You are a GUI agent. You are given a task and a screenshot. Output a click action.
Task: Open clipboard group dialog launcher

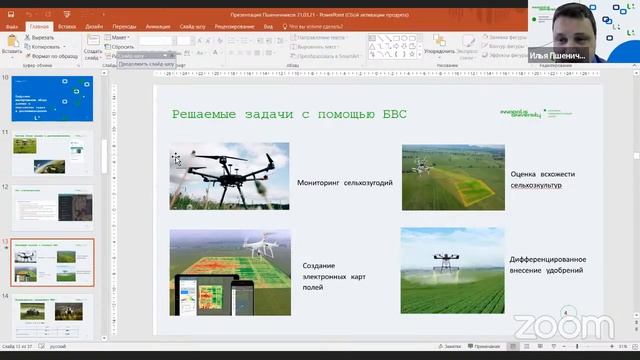tap(78, 66)
